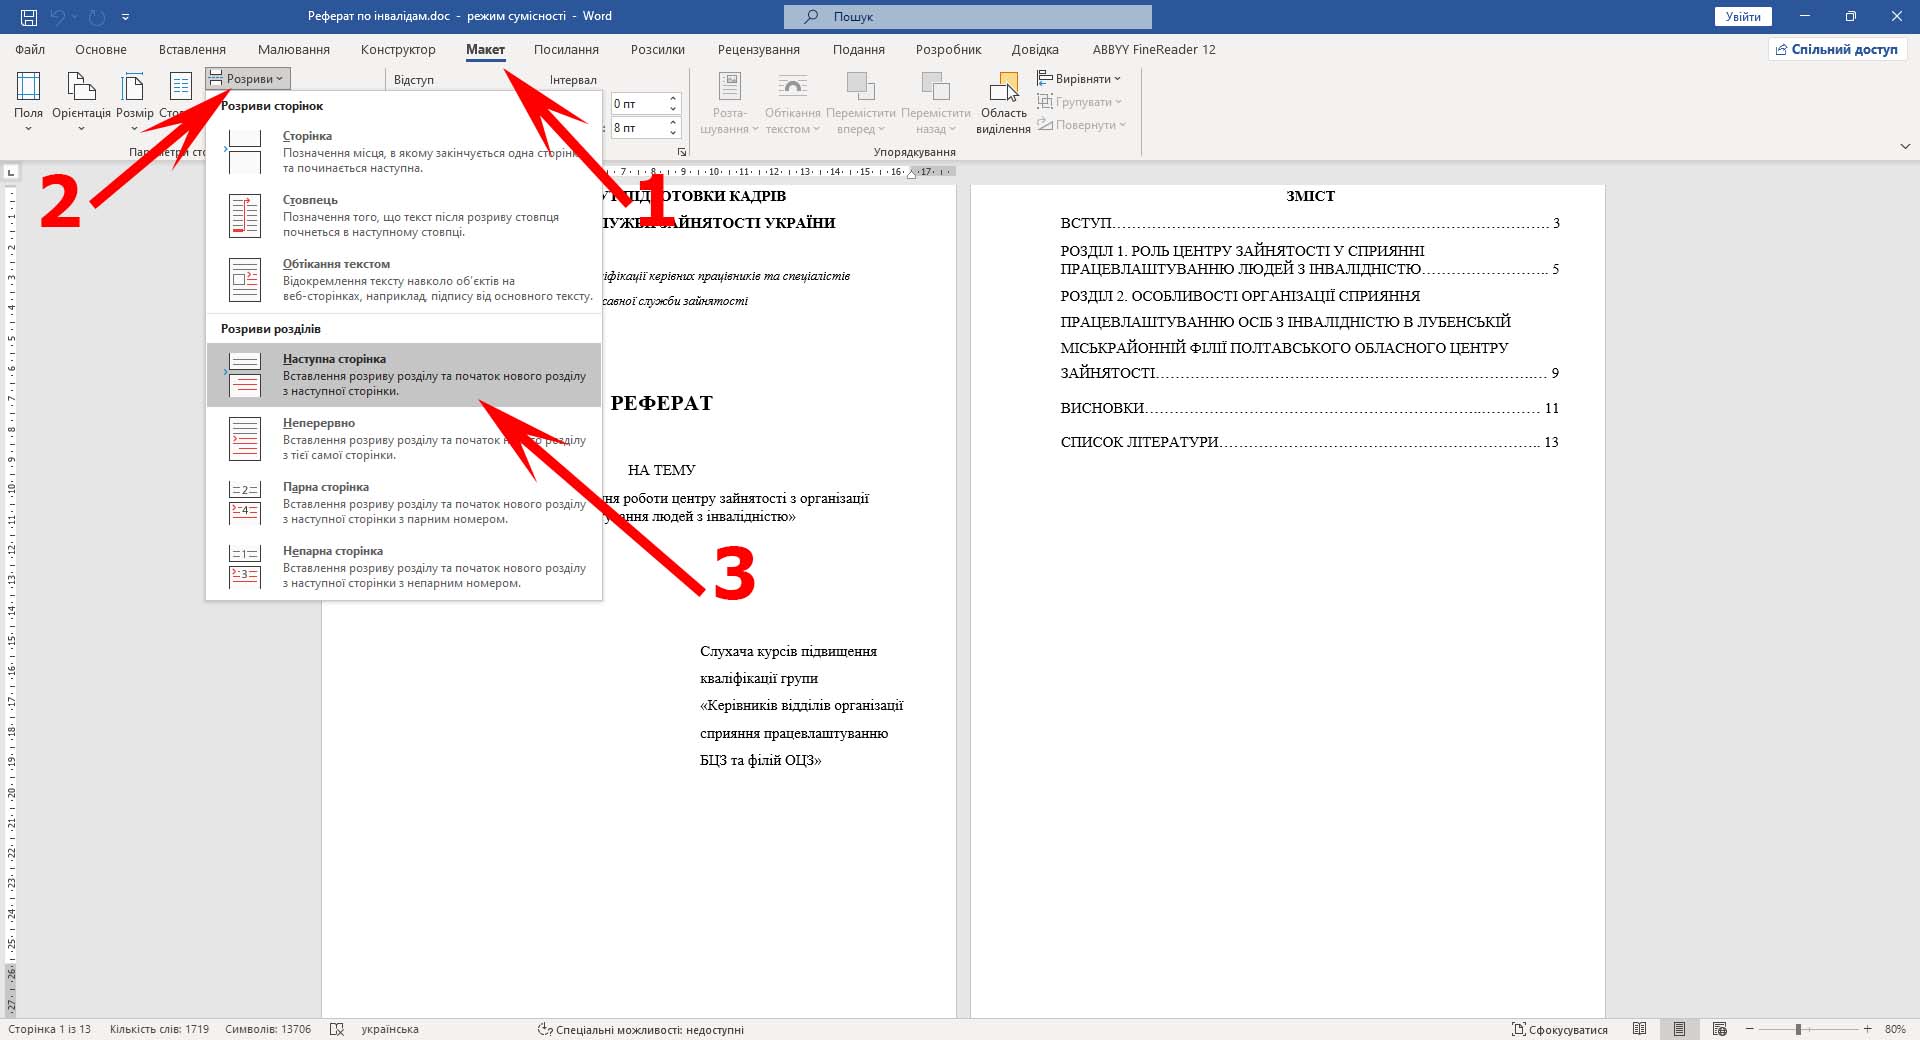
Task: Switch to Web Layout view icon
Action: [x=1720, y=1029]
